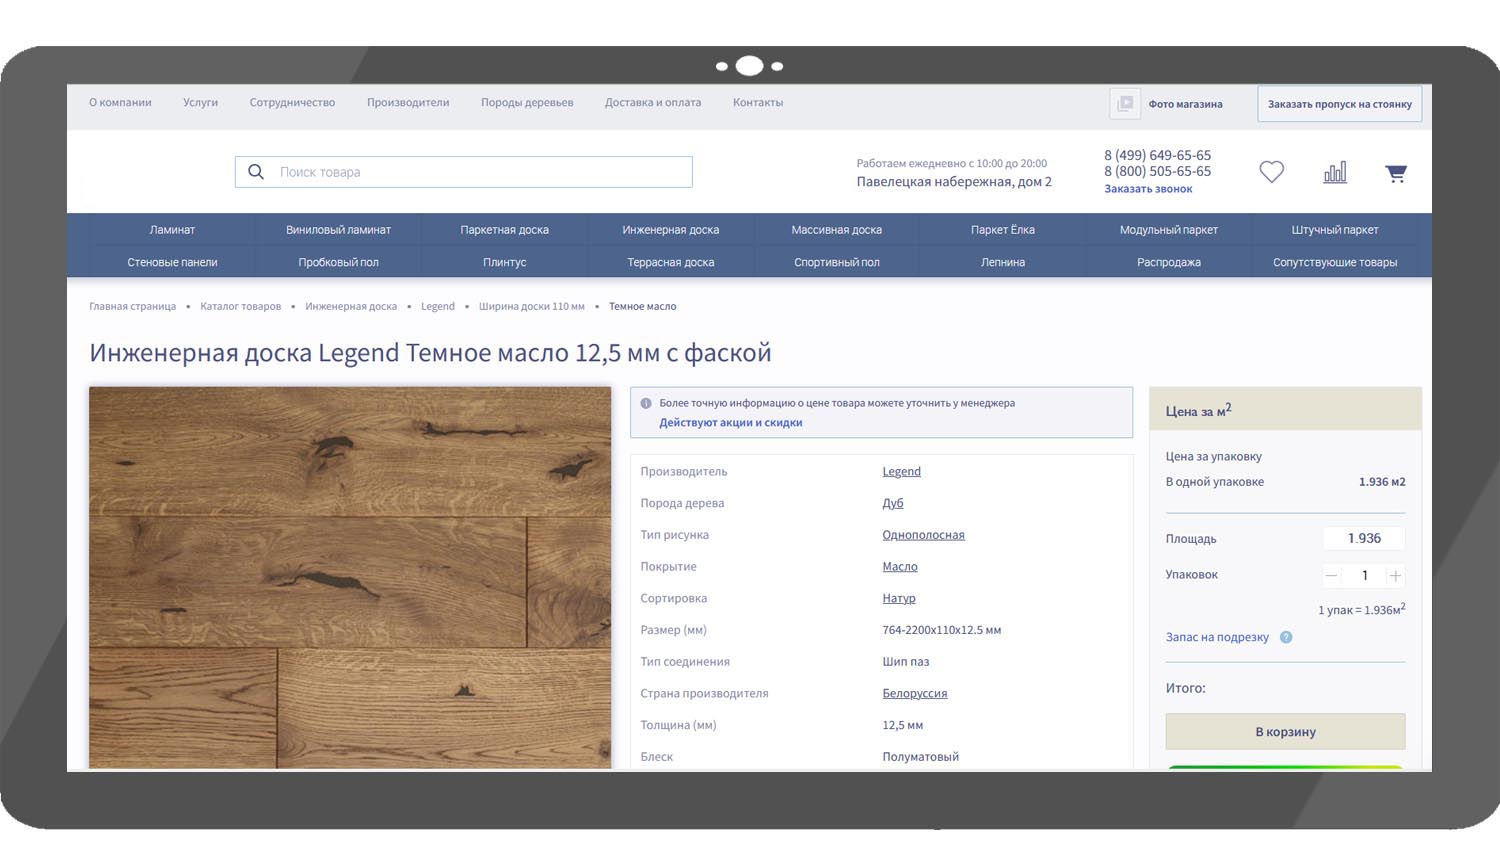
Task: Increase package count with plus button
Action: [1395, 575]
